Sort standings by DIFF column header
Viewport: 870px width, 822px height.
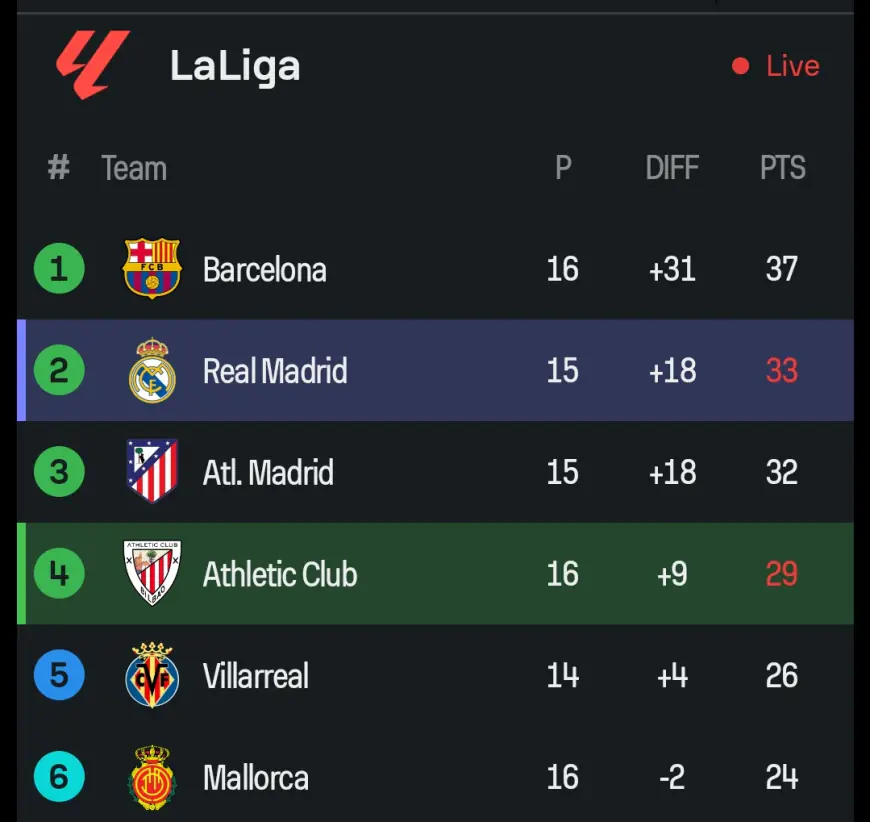(672, 168)
